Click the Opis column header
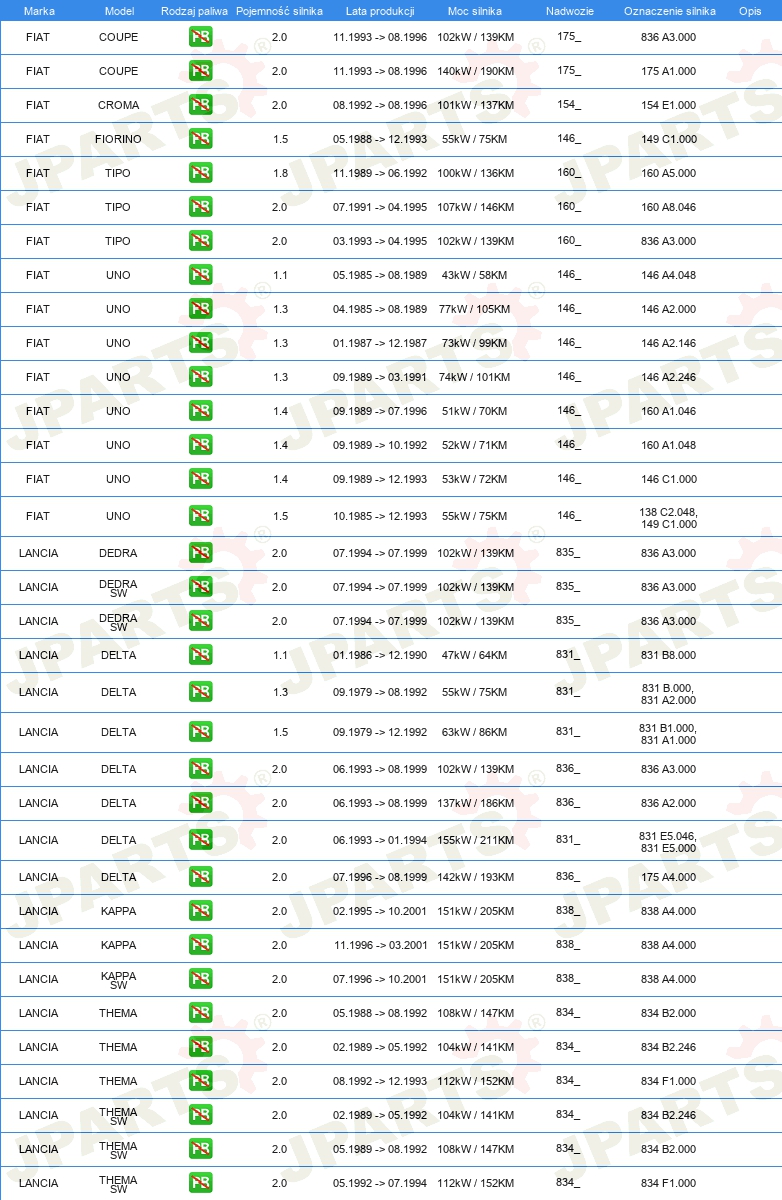782x1200 pixels. pos(749,11)
